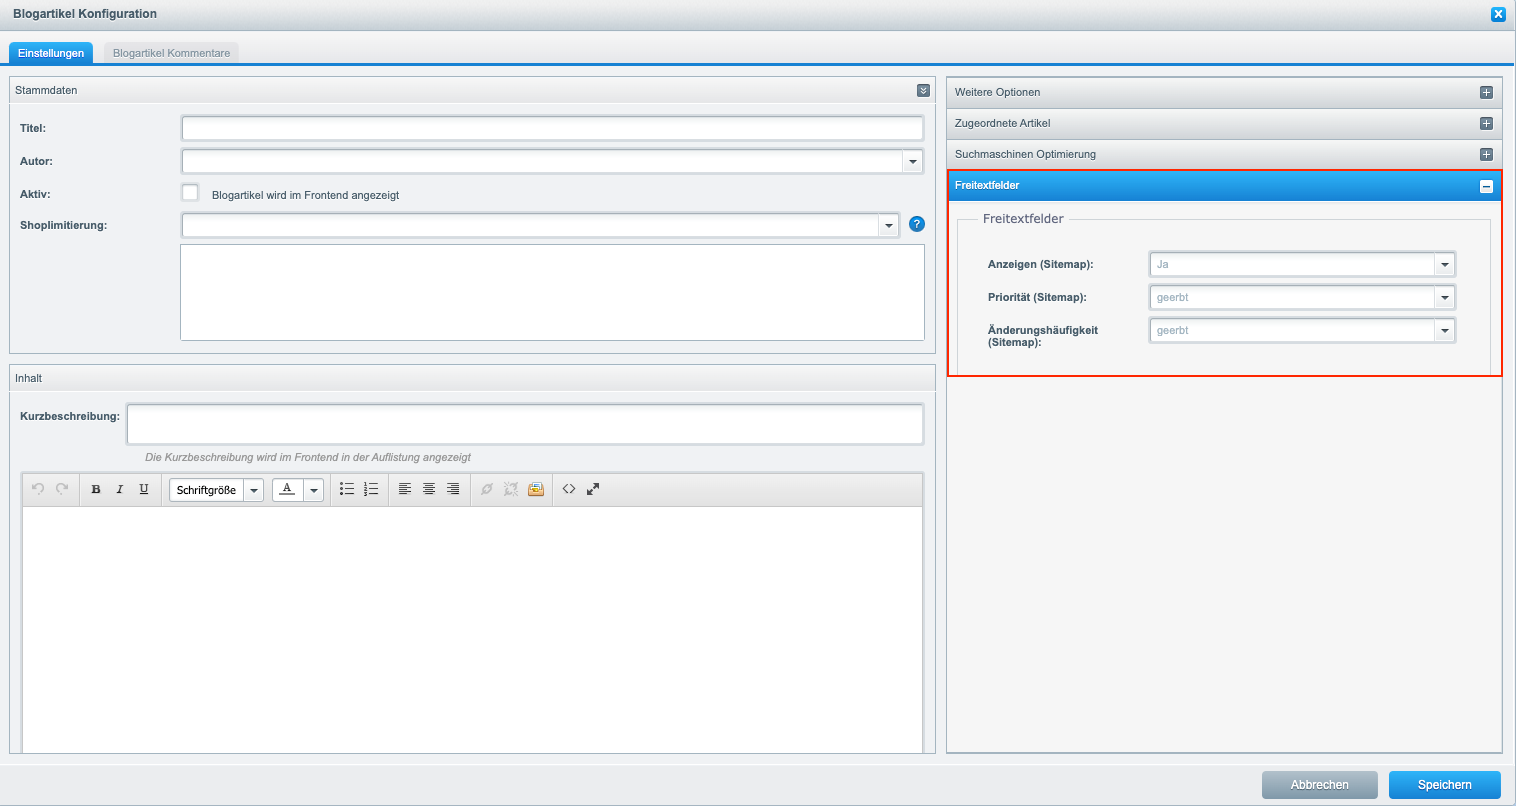
Task: Switch to the Einstellungen tab
Action: click(x=51, y=53)
